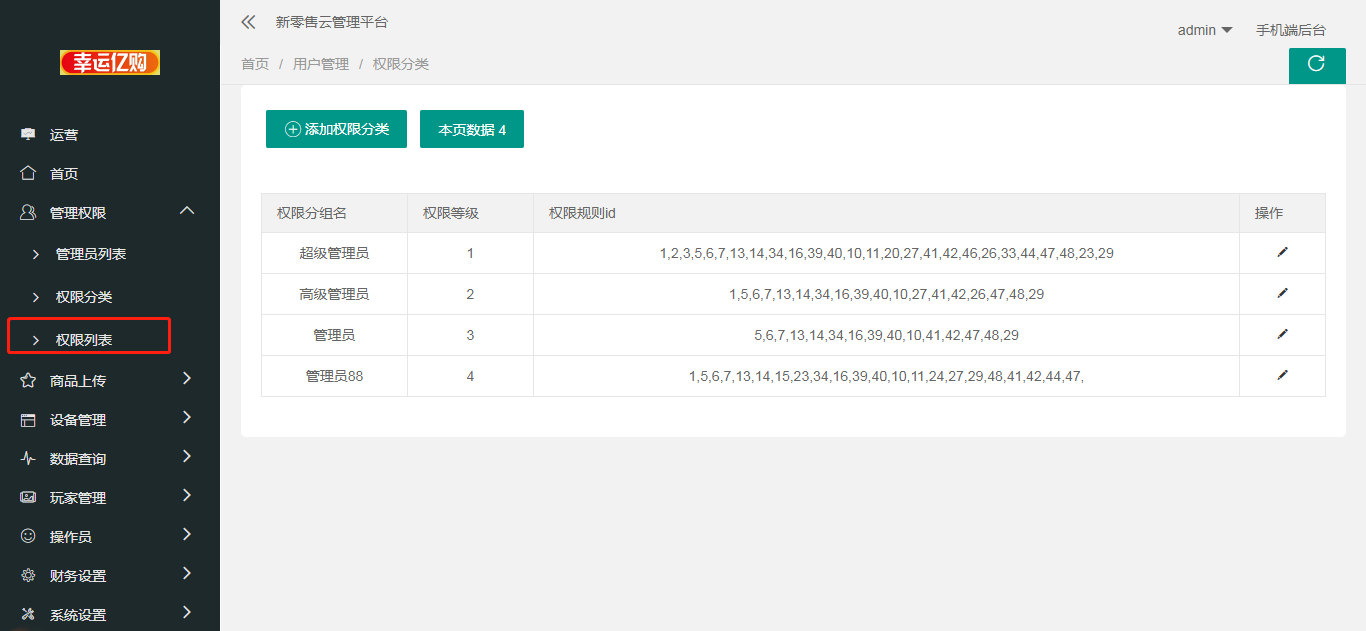Click the 本页数据 4 button
1366x631 pixels.
tap(472, 130)
